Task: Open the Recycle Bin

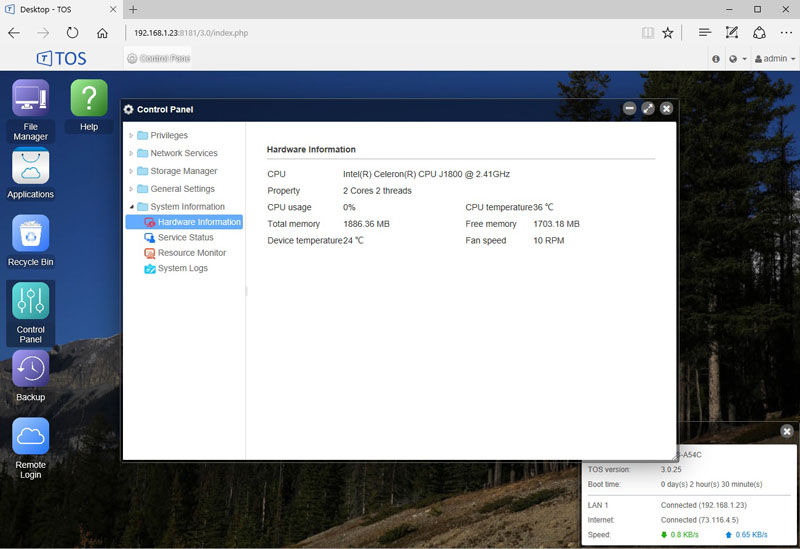Action: (x=30, y=234)
